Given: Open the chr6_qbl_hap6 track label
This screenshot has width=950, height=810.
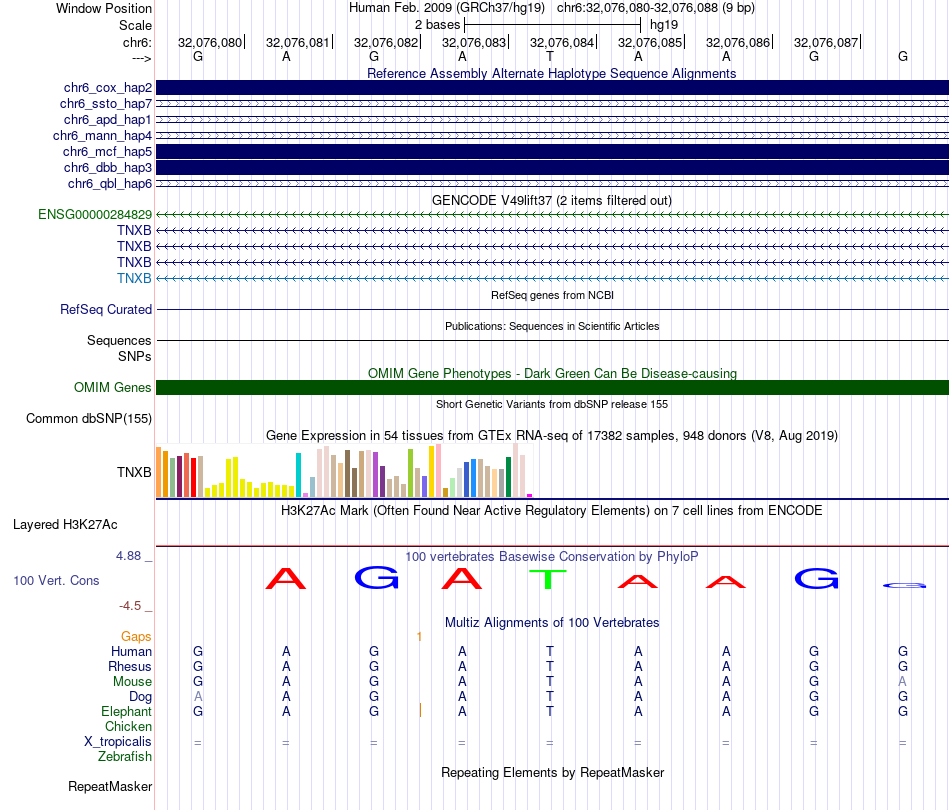Looking at the screenshot, I should click(x=109, y=183).
